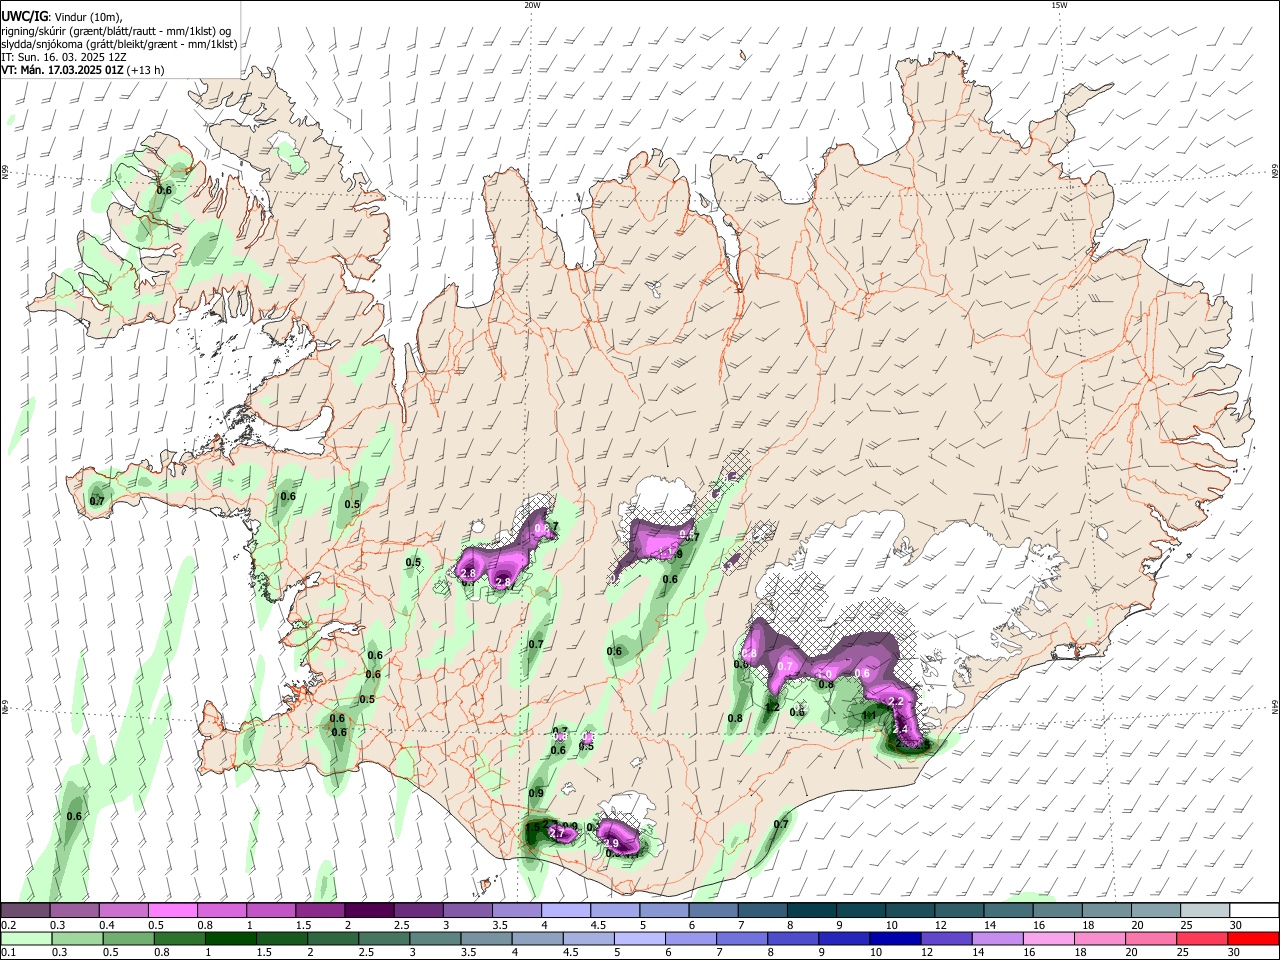The image size is (1280, 960).
Task: Click the '2.2' precipitation value on the map
Action: tap(896, 703)
